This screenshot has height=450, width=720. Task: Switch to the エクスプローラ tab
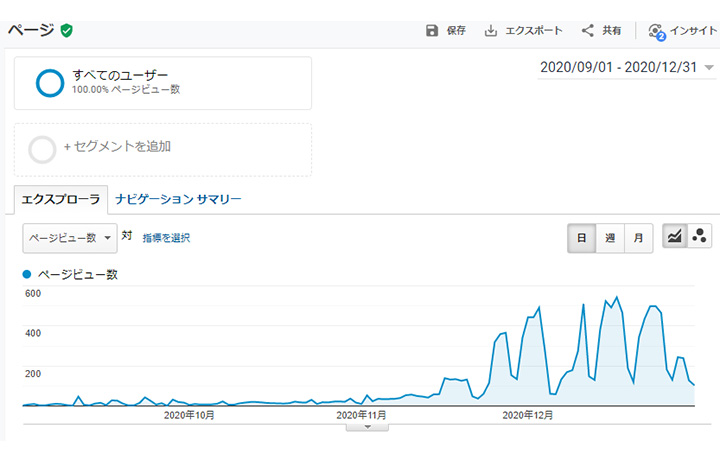pos(60,199)
